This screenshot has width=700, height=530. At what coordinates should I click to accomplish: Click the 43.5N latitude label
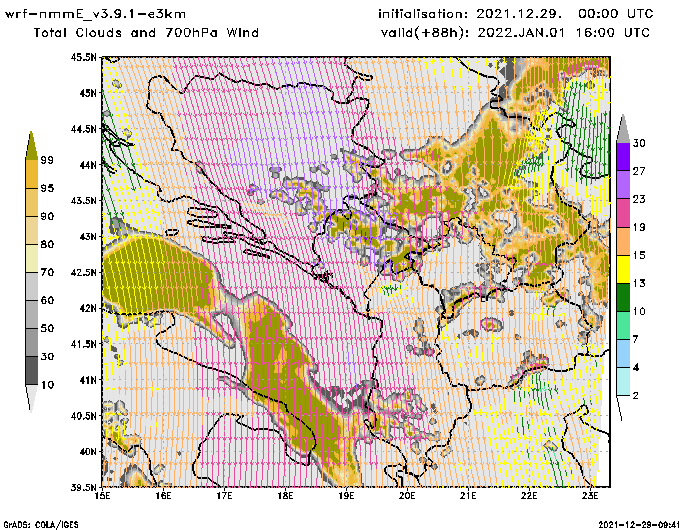click(83, 200)
